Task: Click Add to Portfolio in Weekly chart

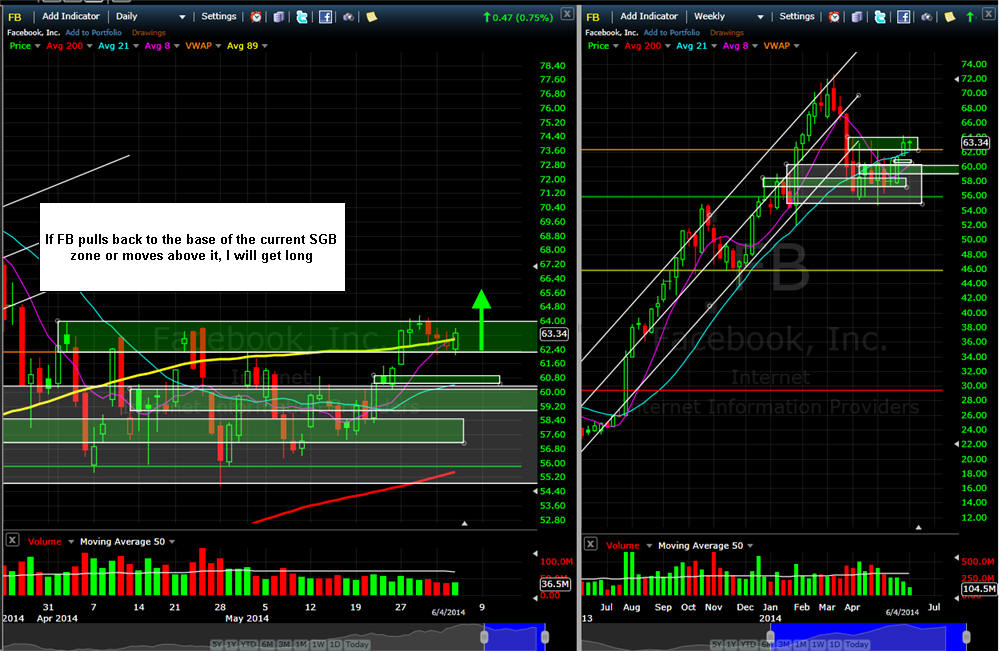Action: [672, 33]
